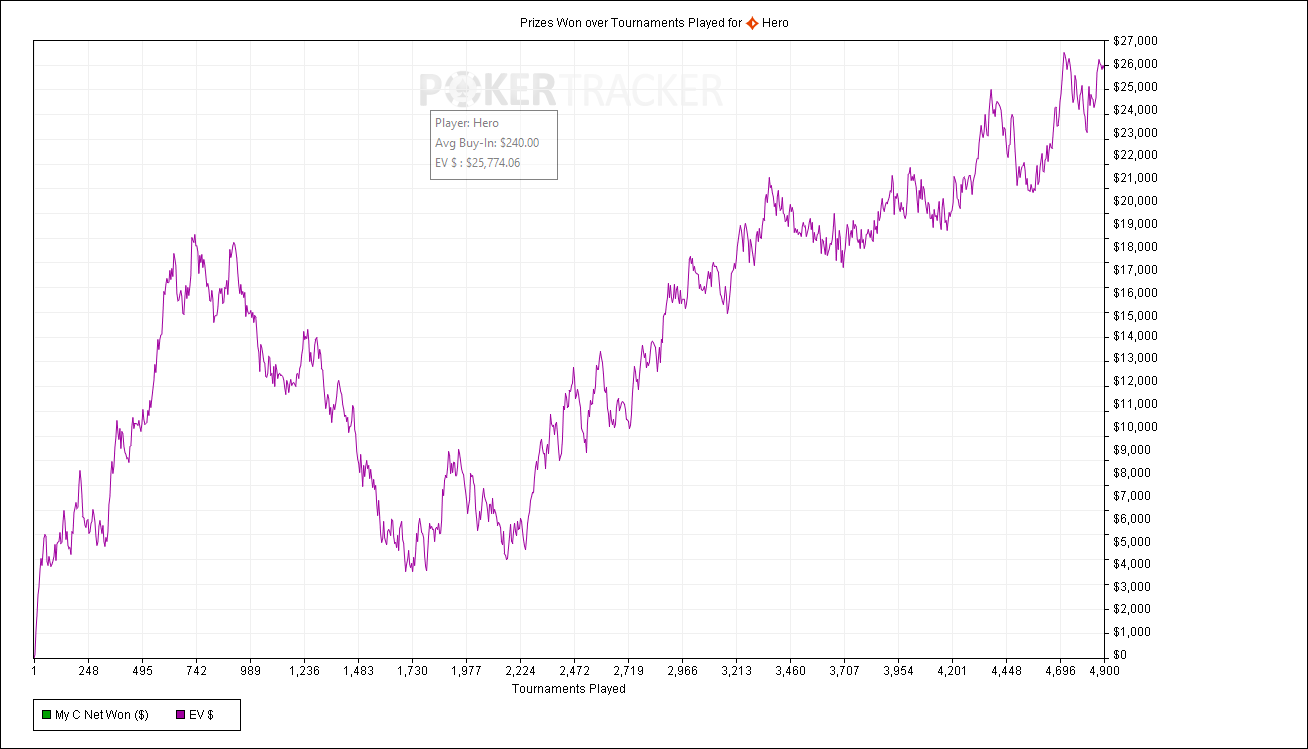This screenshot has height=749, width=1308.
Task: Click the 495 x-axis tick label
Action: point(142,671)
